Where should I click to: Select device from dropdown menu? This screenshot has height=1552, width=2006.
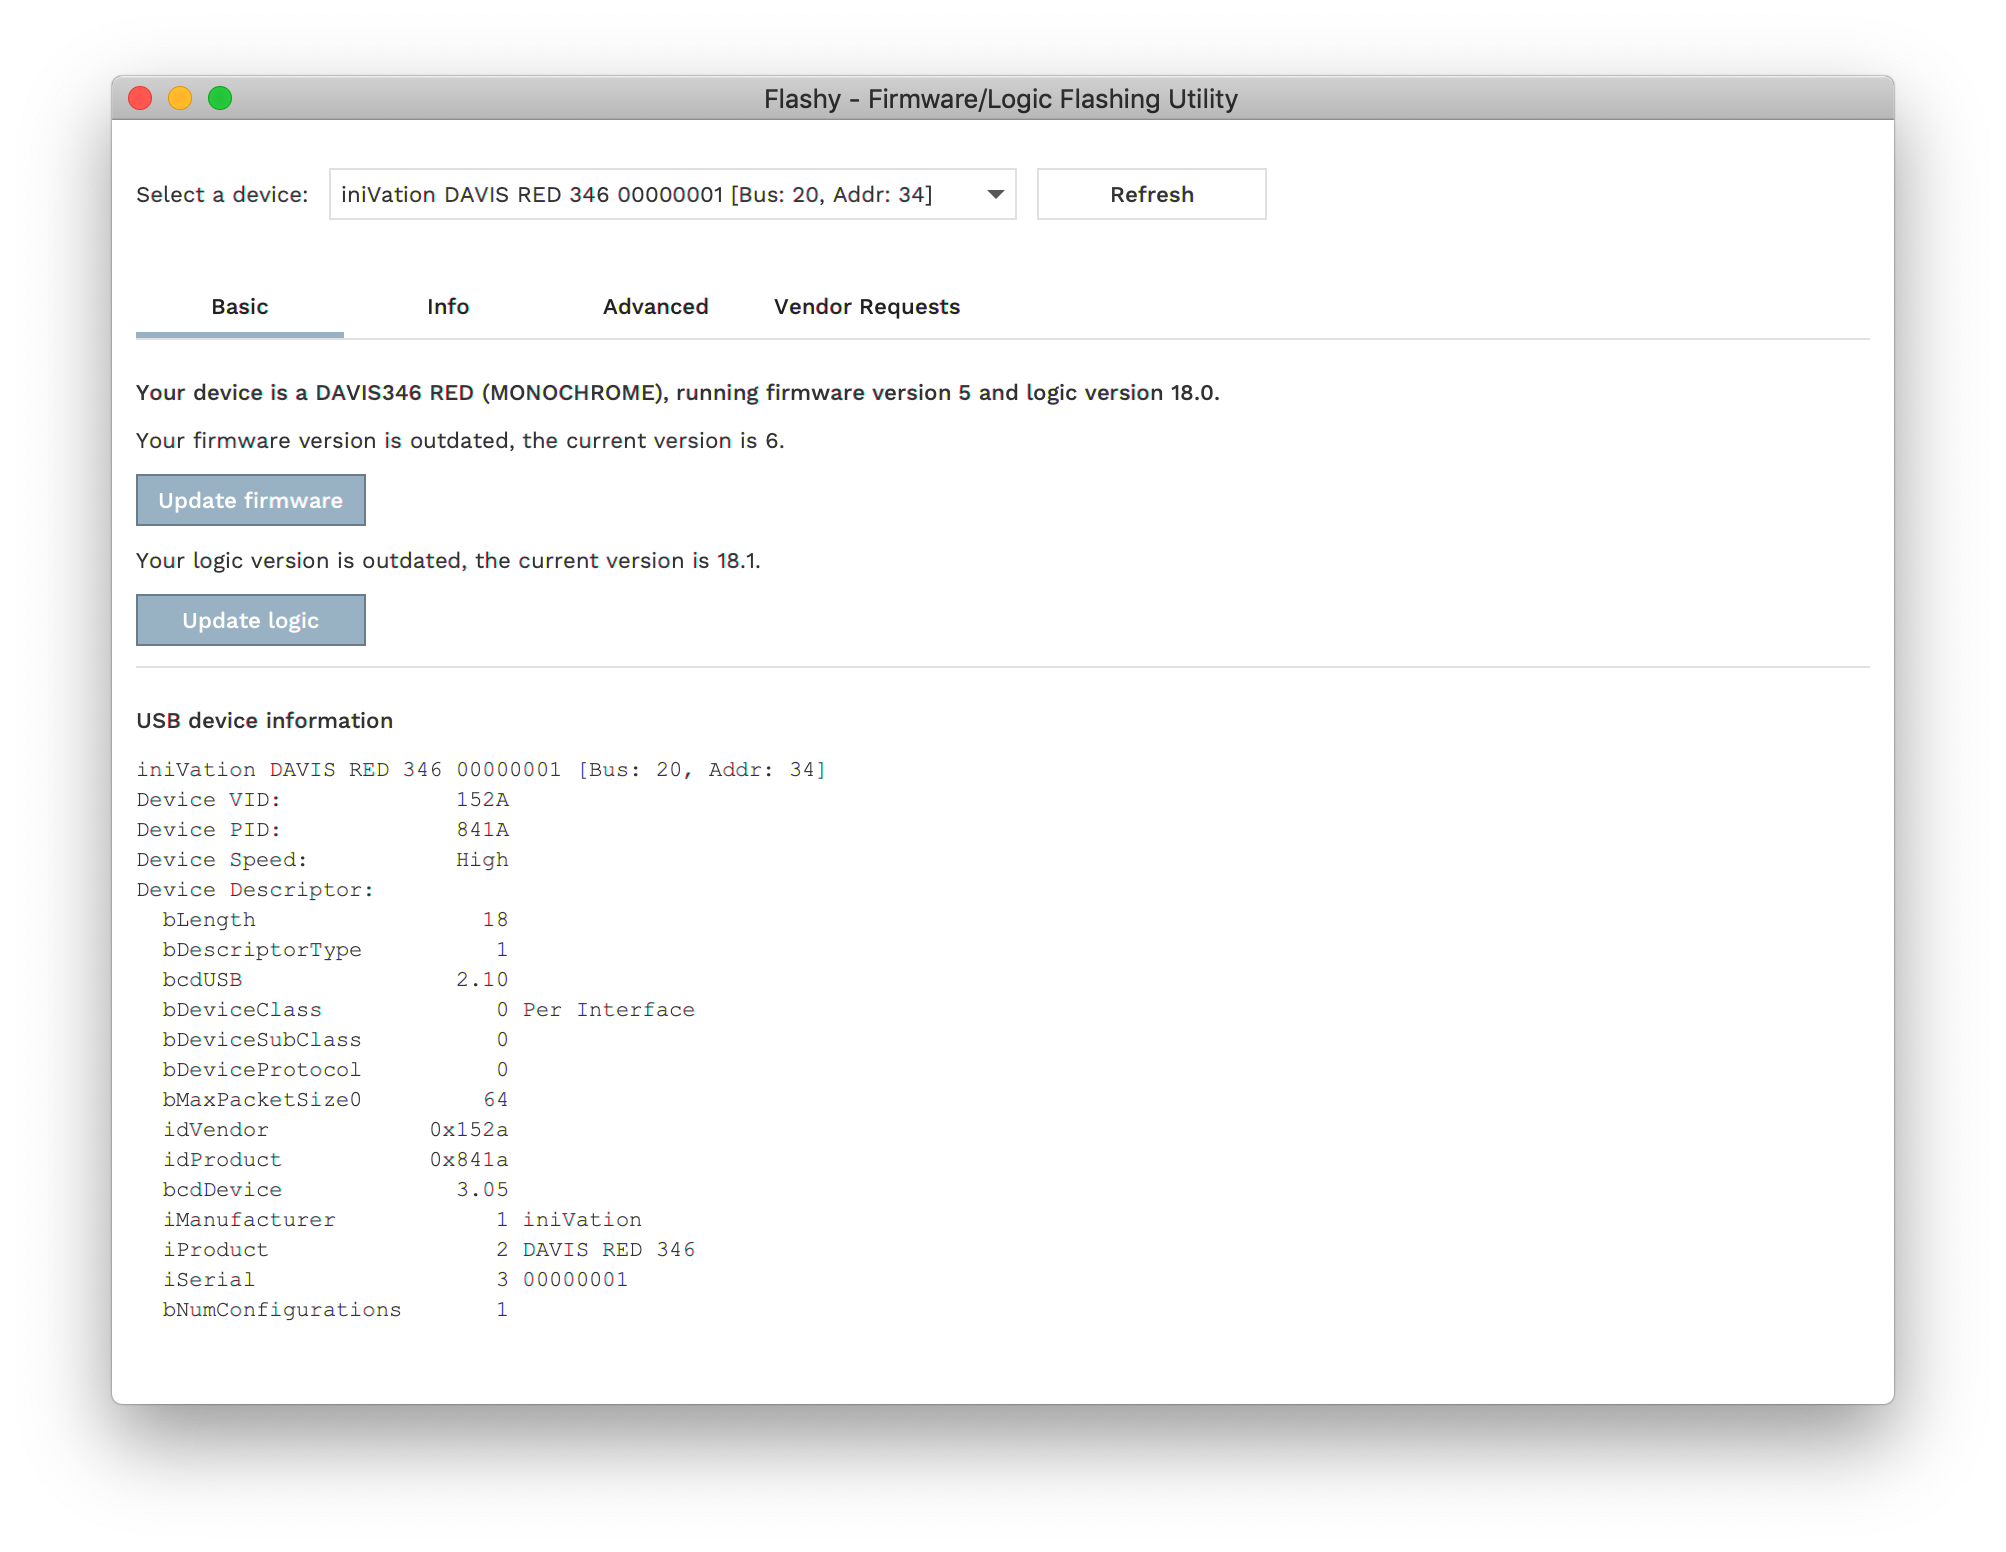672,192
